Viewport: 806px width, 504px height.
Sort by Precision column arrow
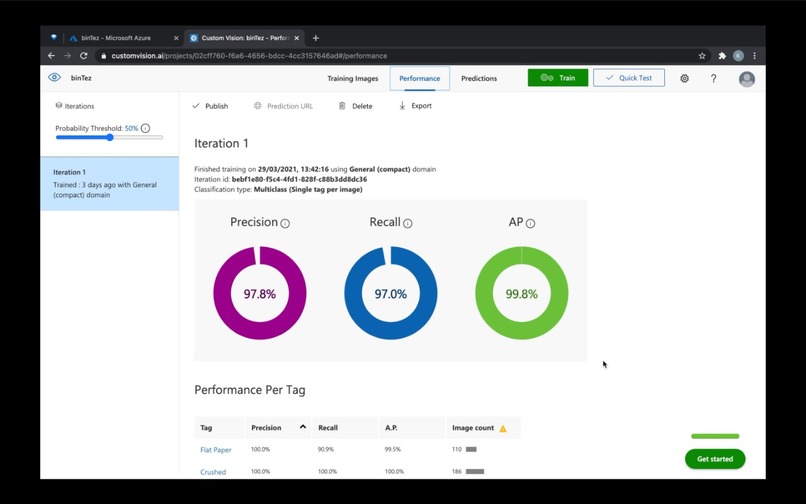tap(303, 427)
